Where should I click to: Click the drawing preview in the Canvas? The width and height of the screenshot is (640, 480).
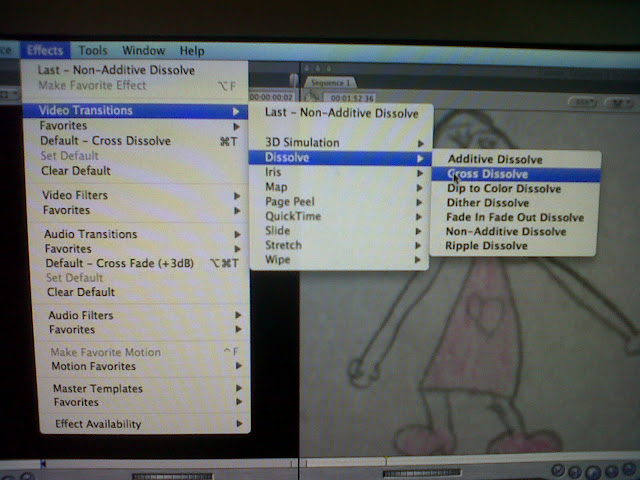469,282
